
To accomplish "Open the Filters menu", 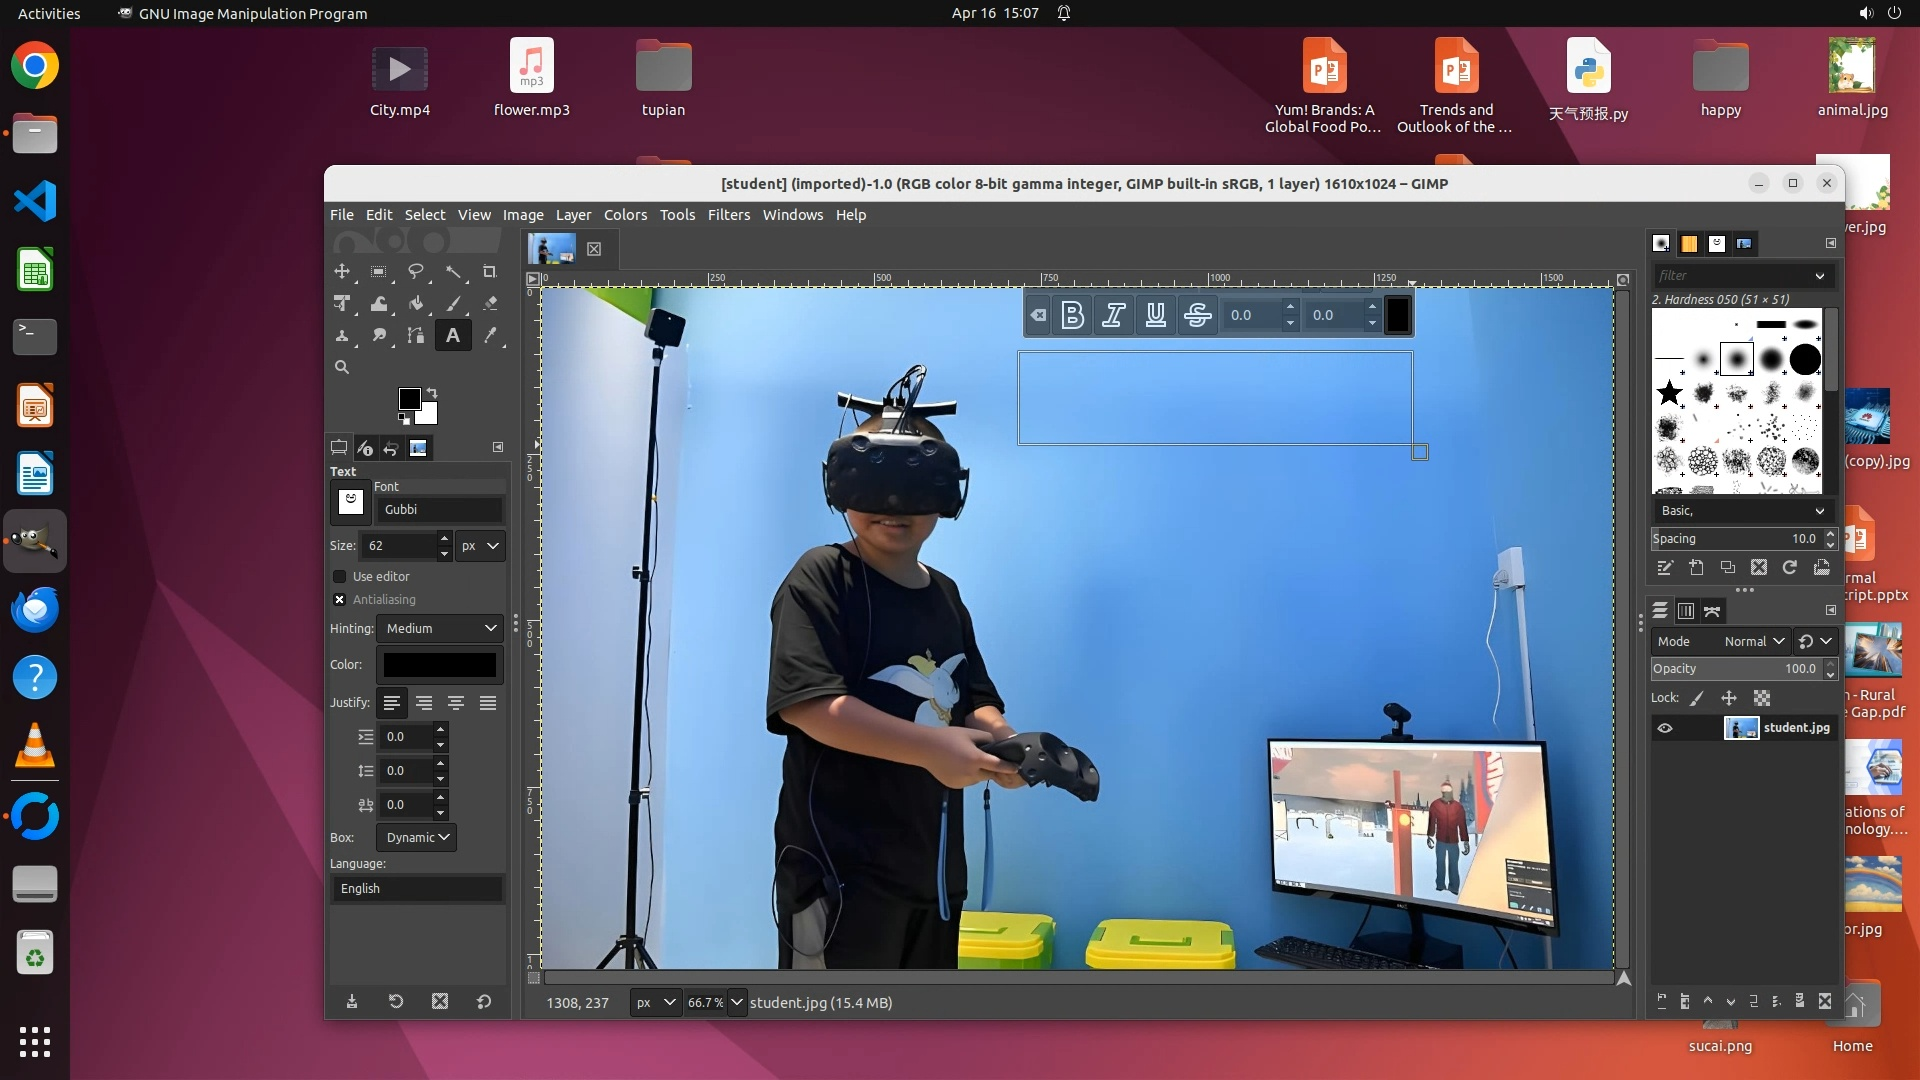I will pos(728,215).
